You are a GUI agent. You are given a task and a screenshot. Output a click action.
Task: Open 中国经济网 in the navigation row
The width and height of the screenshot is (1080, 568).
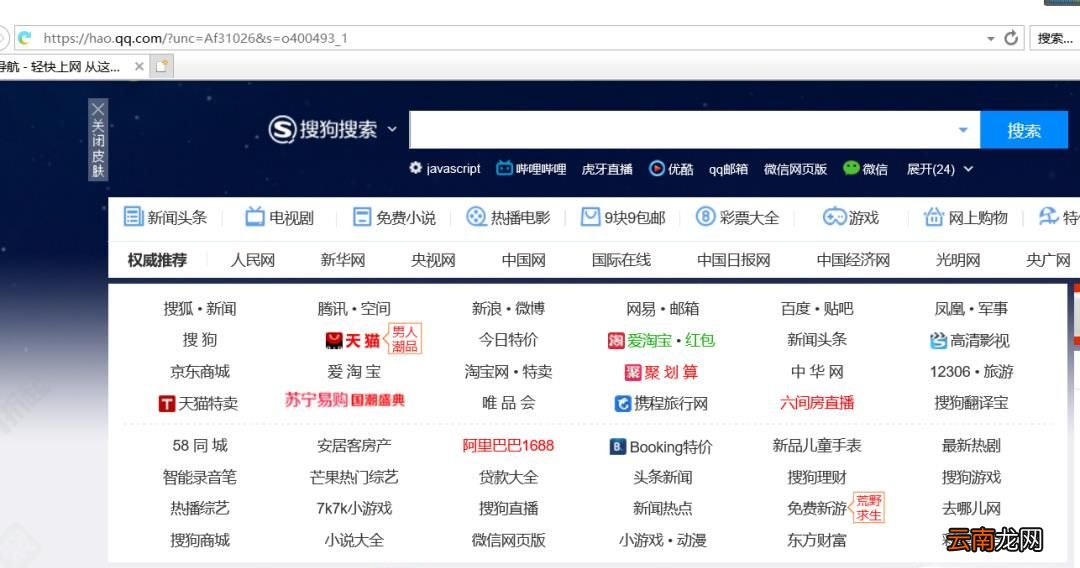click(x=853, y=260)
